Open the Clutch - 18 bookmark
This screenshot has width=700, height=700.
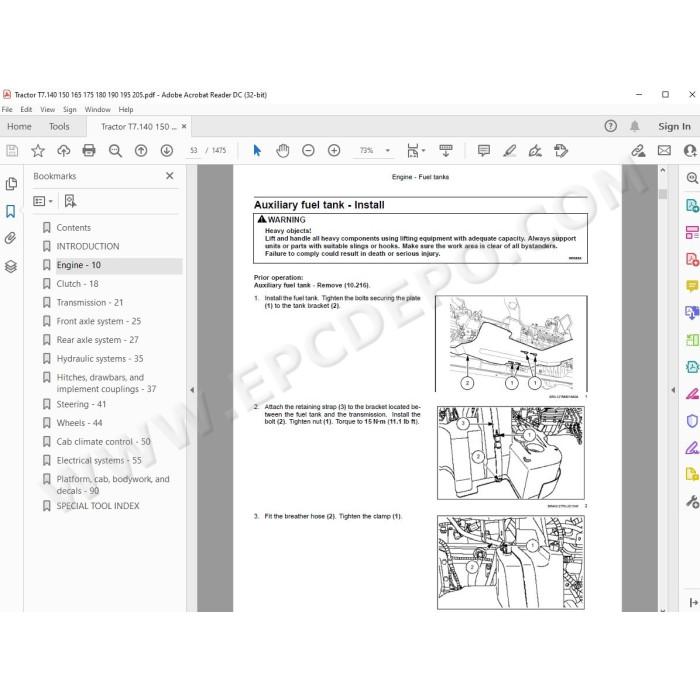77,284
